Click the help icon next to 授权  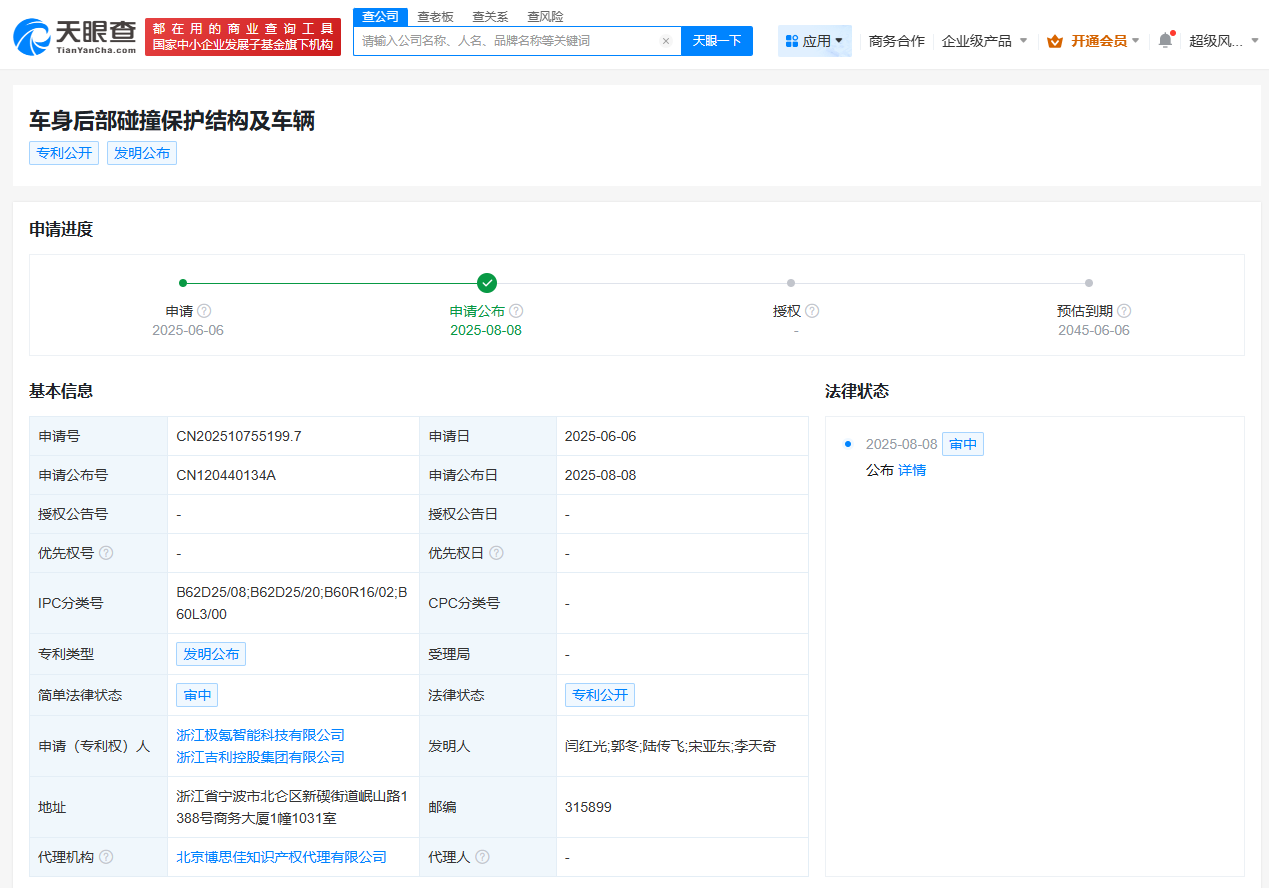coord(812,311)
